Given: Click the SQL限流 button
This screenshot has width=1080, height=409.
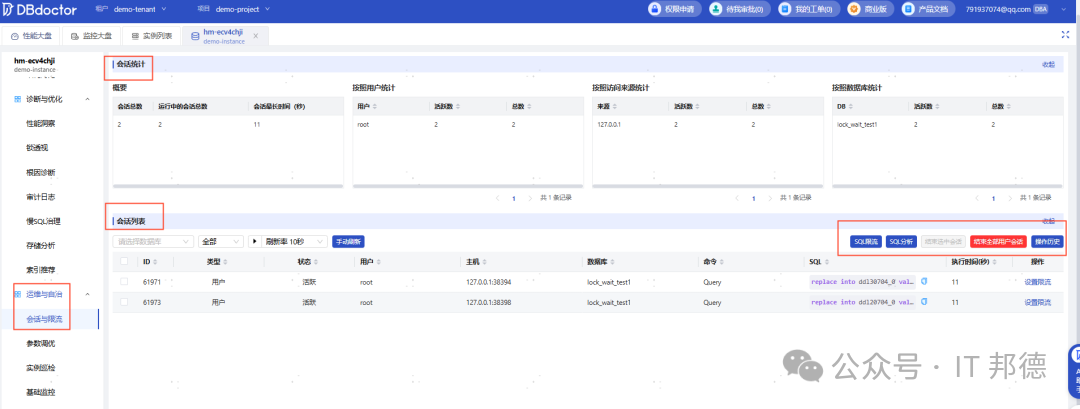Looking at the screenshot, I should (866, 242).
